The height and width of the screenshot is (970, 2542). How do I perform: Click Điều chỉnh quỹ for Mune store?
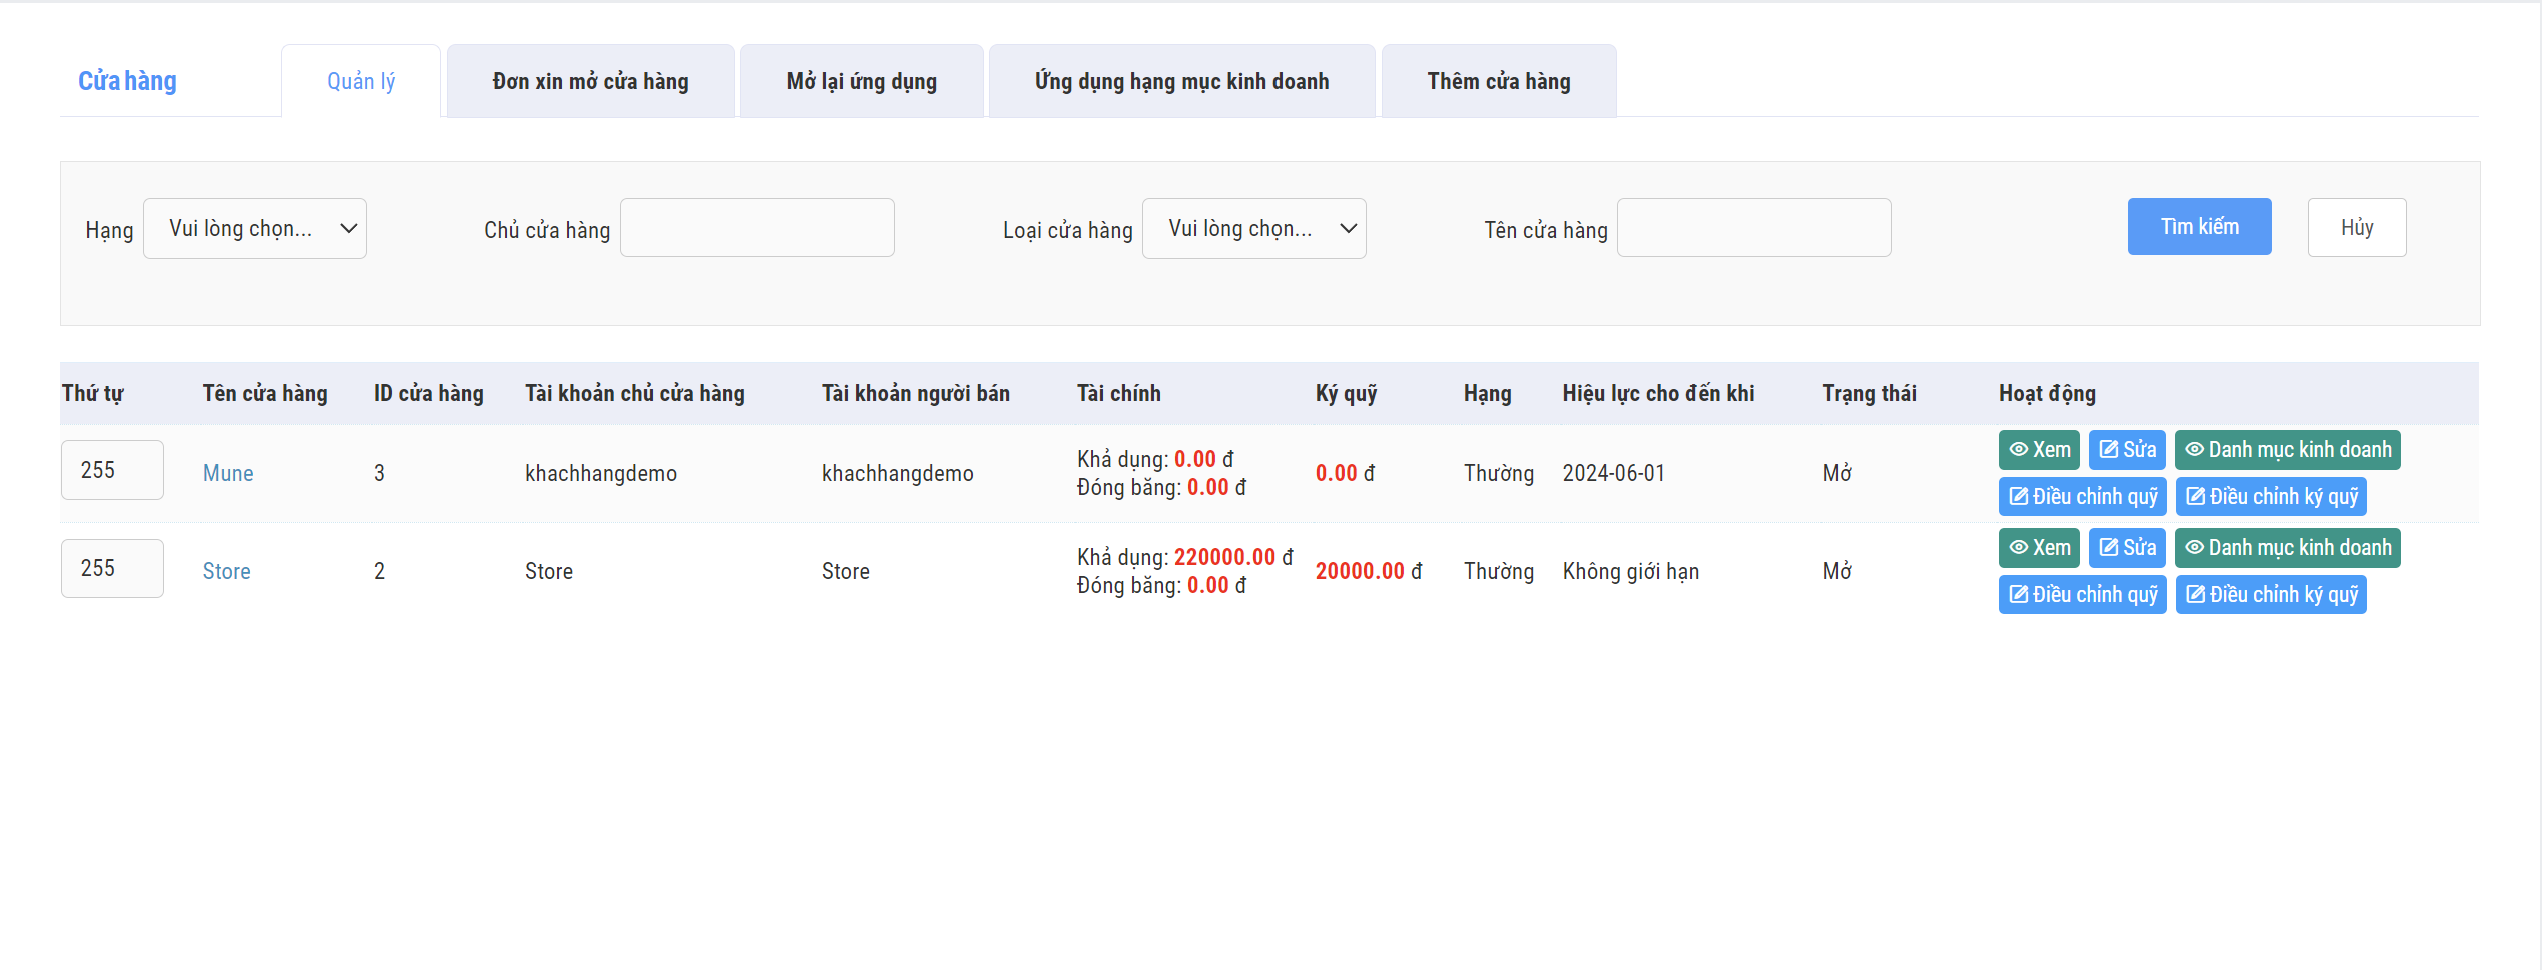point(2082,497)
